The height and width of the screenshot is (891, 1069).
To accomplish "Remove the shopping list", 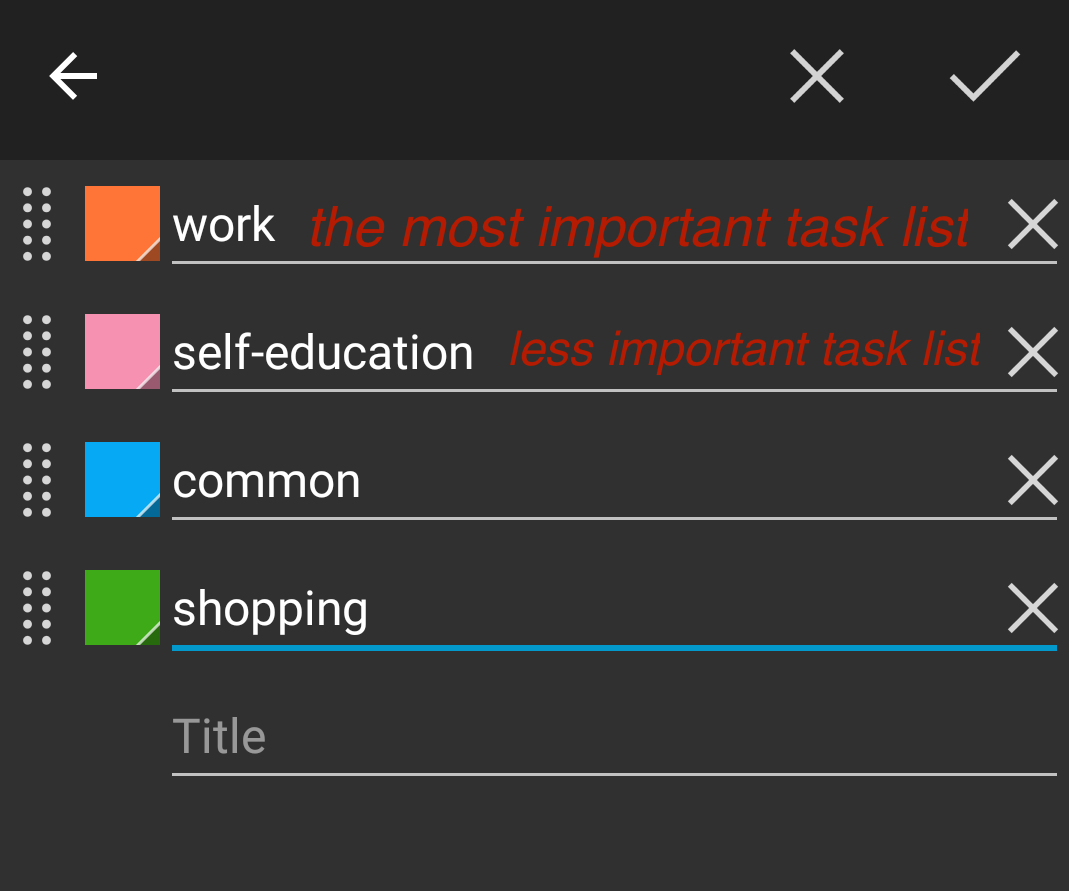I will 1032,608.
